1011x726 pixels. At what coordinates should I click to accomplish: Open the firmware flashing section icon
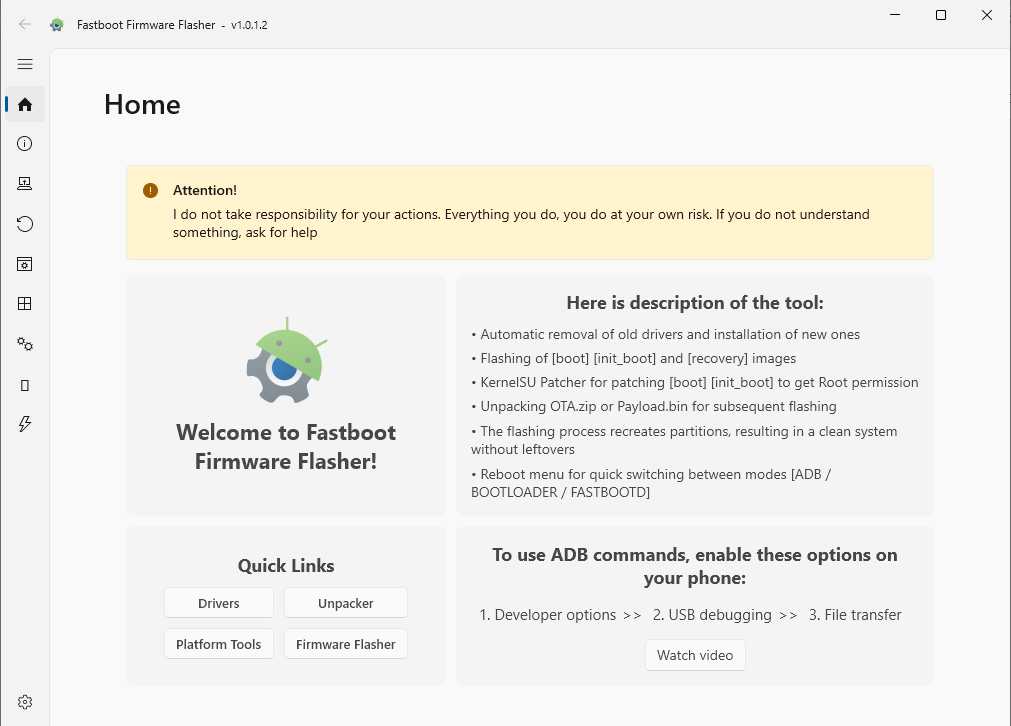pyautogui.click(x=25, y=263)
